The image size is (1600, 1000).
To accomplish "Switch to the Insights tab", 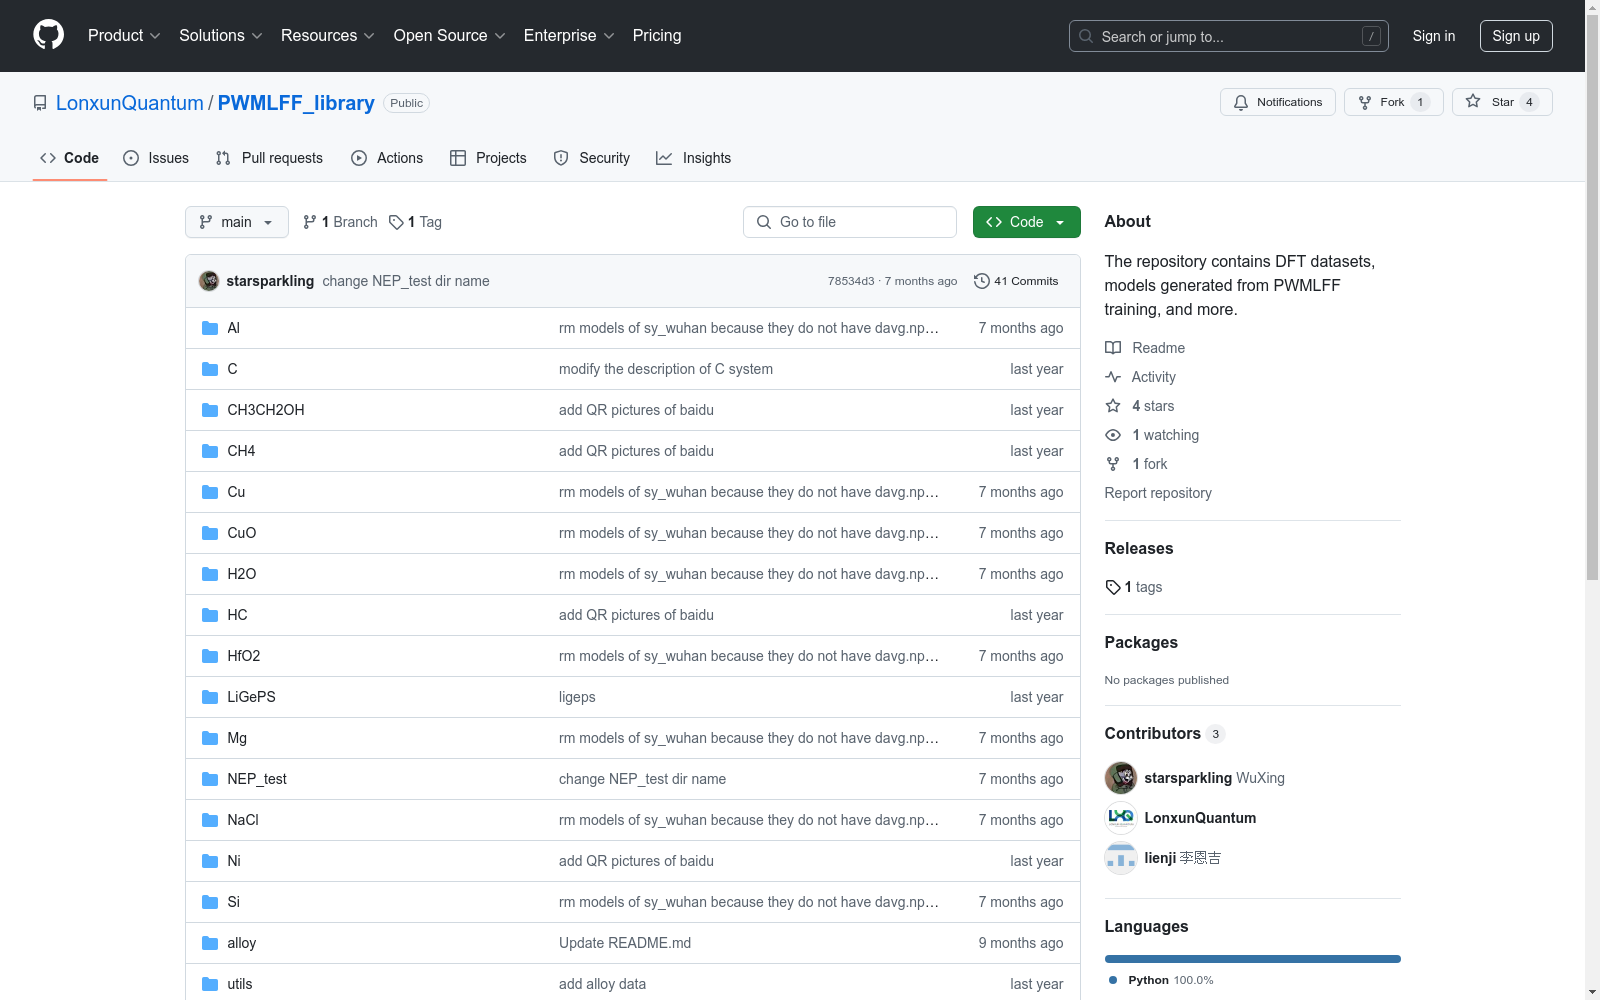I will click(693, 158).
